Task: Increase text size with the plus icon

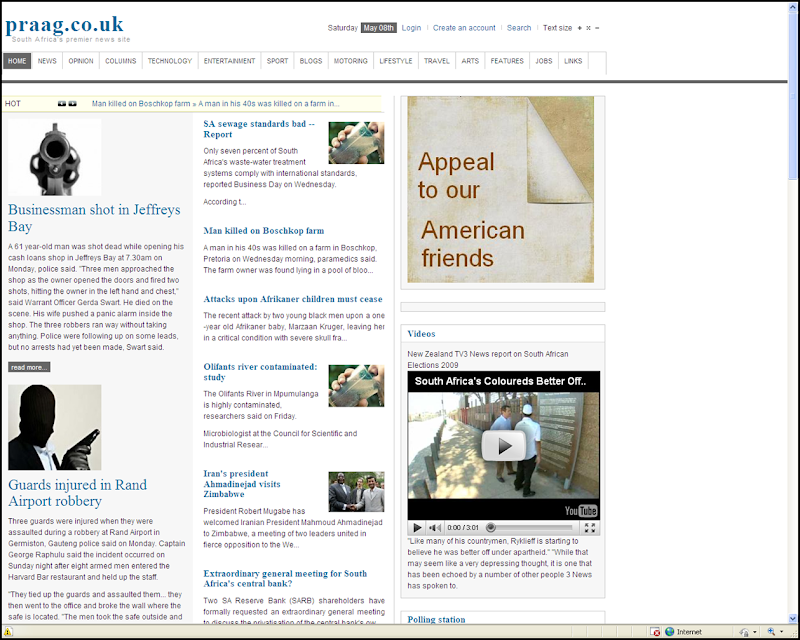Action: pos(580,28)
